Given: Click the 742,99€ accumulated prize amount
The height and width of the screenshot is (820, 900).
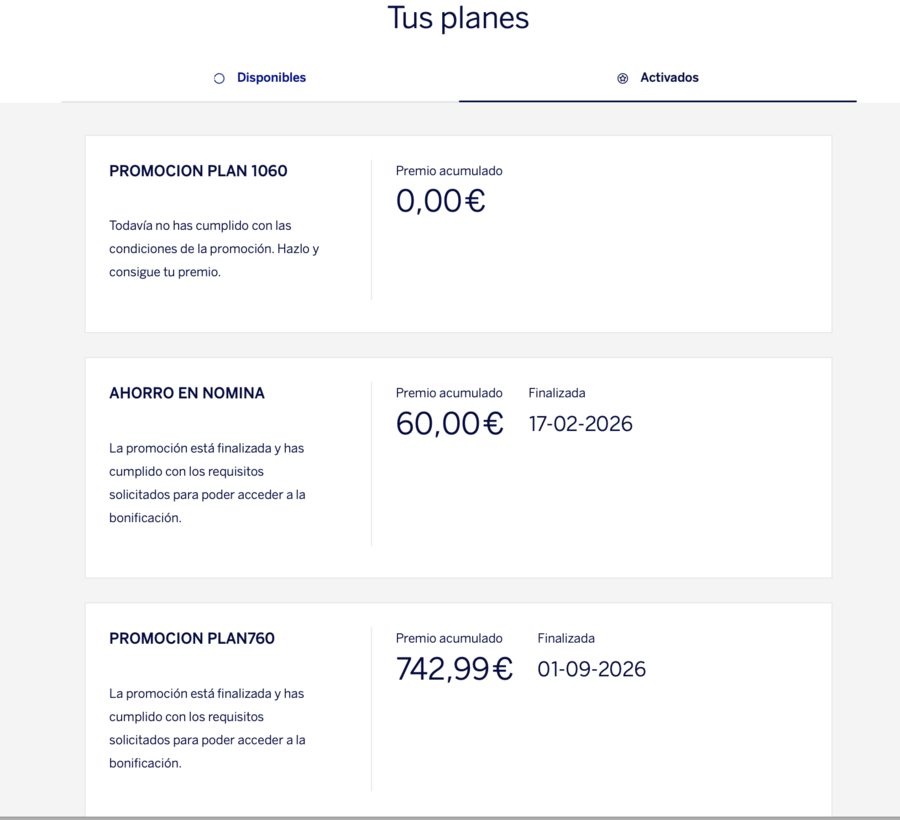Looking at the screenshot, I should pos(454,669).
